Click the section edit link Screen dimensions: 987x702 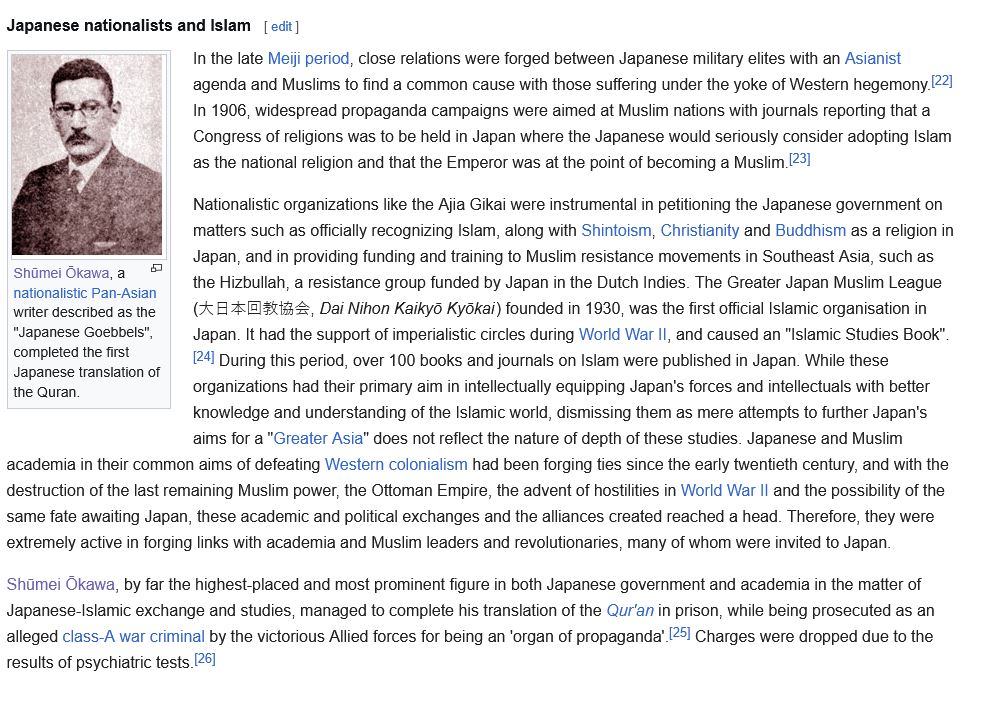(x=281, y=26)
